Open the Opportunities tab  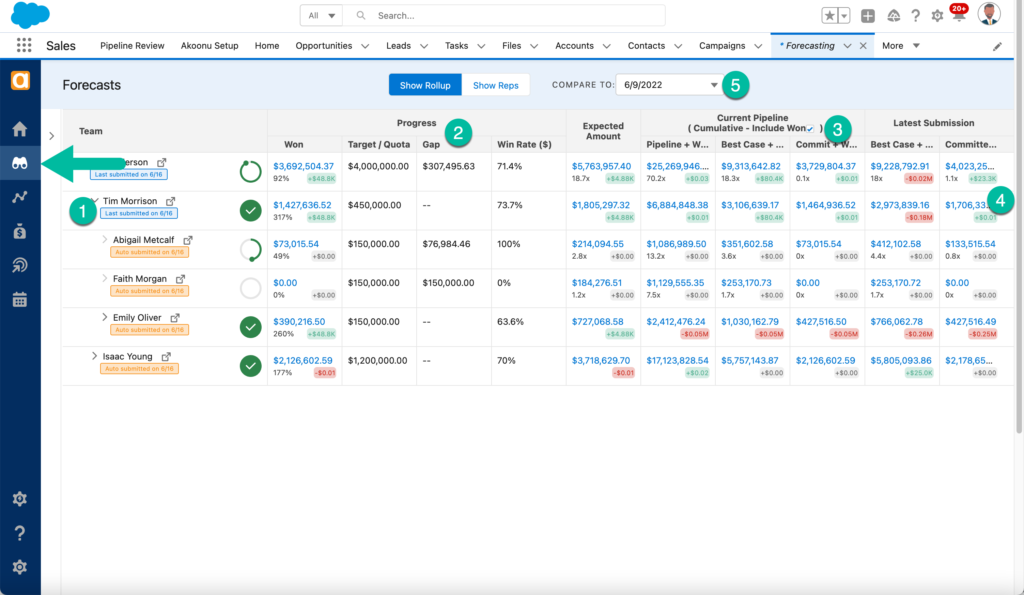323,46
